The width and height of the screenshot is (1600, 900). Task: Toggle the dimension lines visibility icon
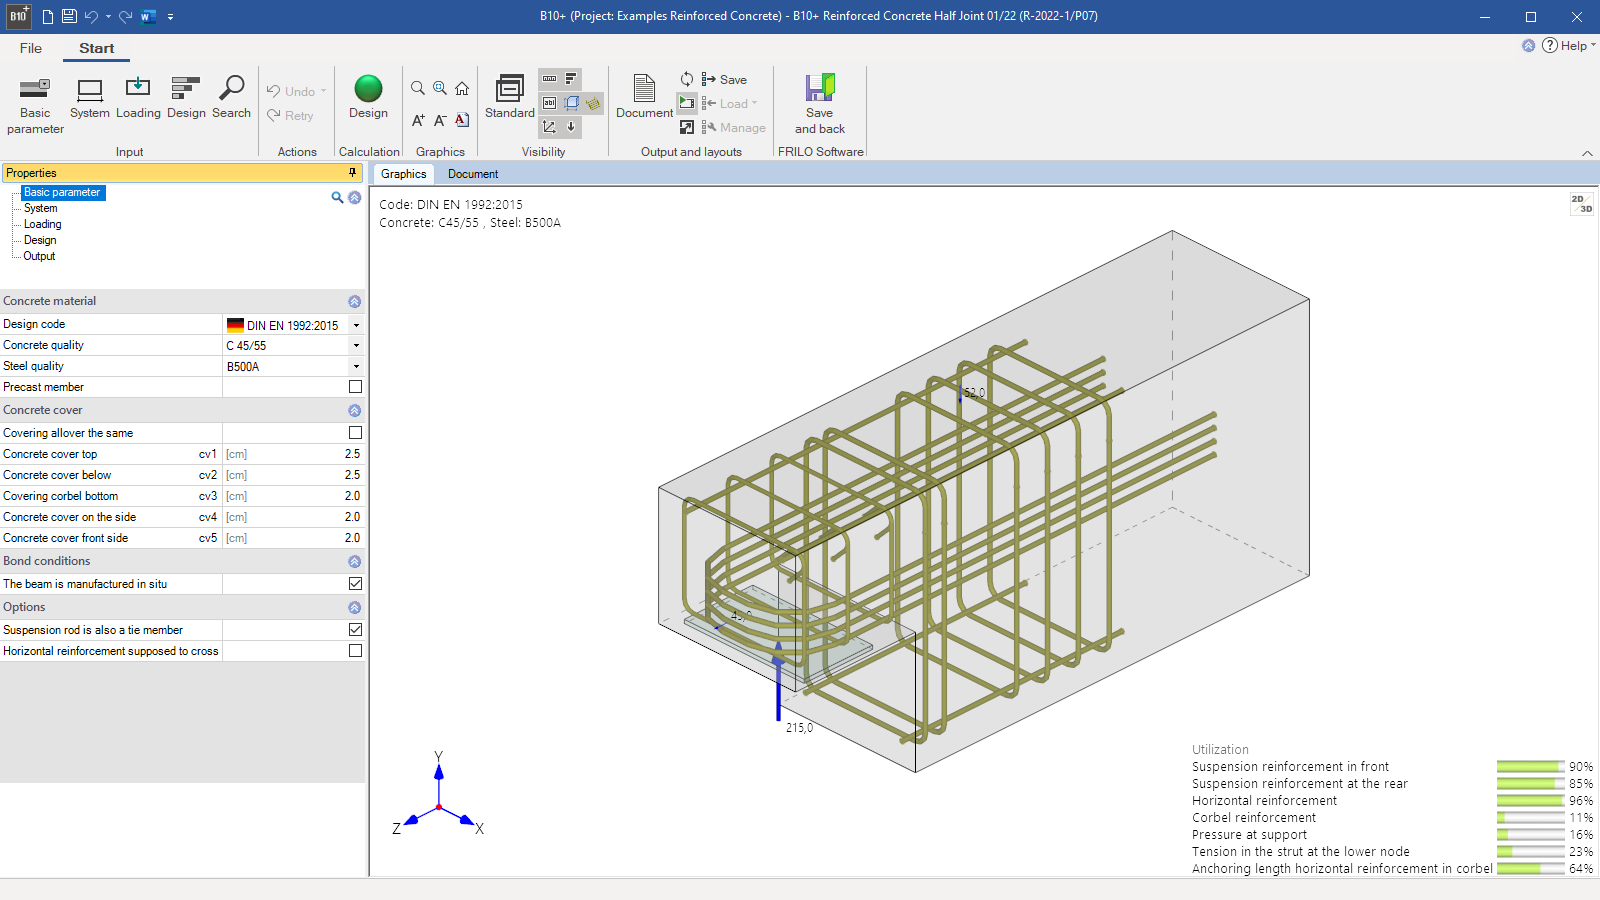point(549,78)
